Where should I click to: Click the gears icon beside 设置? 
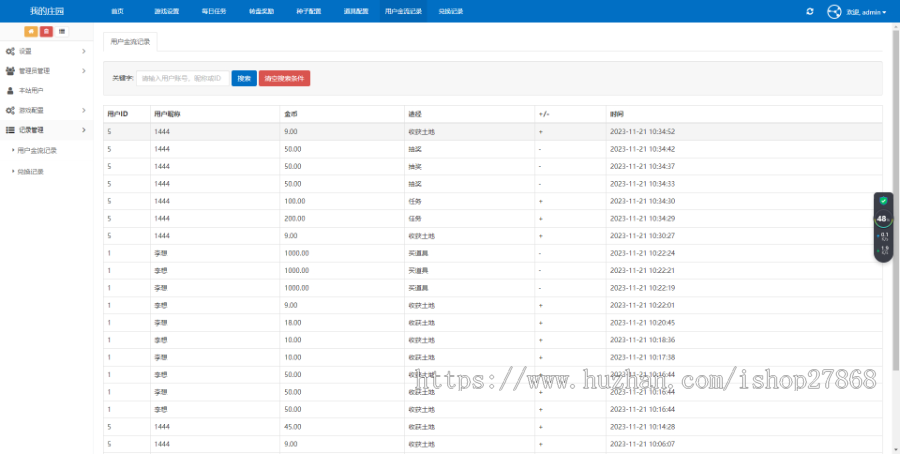[x=10, y=52]
